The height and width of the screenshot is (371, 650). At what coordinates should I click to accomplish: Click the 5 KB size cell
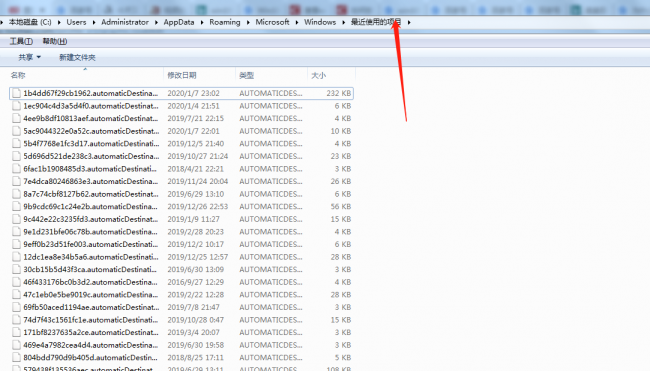343,357
